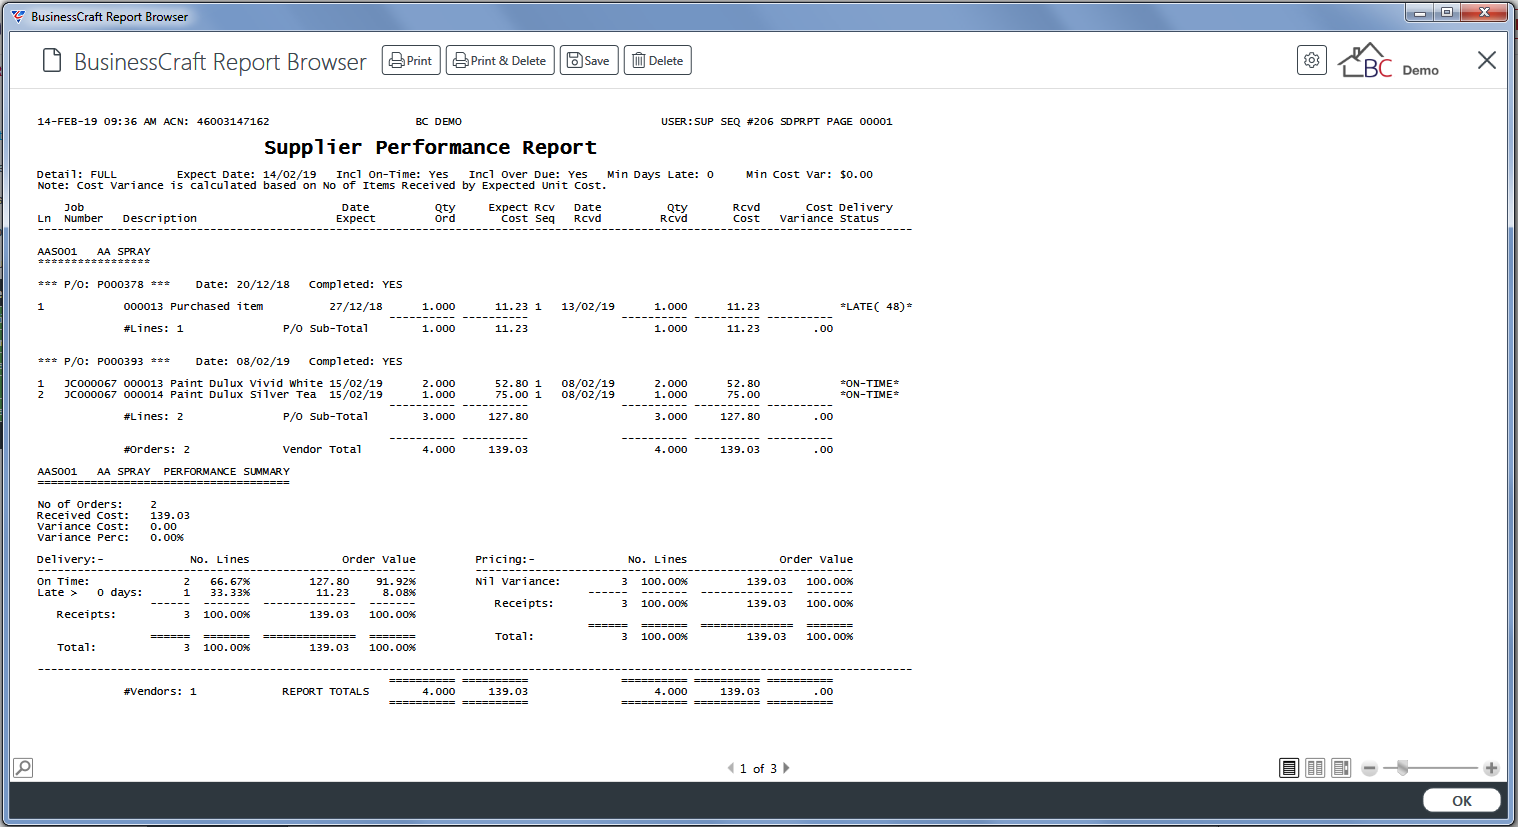The image size is (1518, 827).
Task: Go to previous page arrow
Action: coord(731,768)
